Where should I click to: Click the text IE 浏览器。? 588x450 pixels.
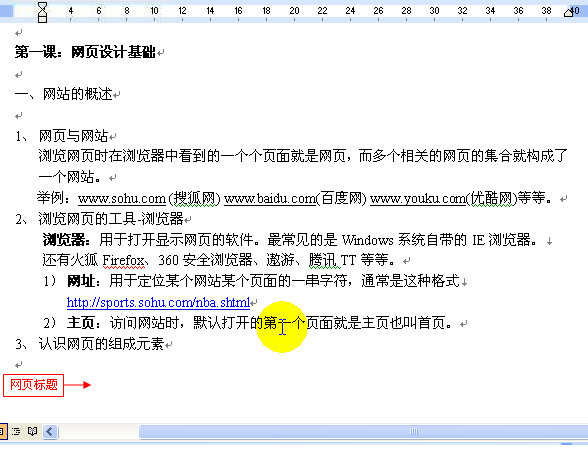pos(505,240)
